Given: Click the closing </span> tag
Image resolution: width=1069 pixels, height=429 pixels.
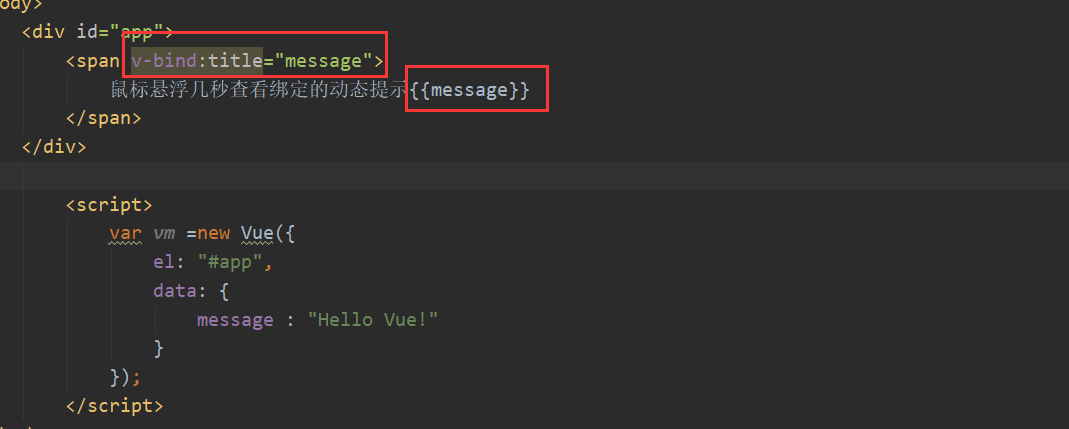Looking at the screenshot, I should click(104, 119).
